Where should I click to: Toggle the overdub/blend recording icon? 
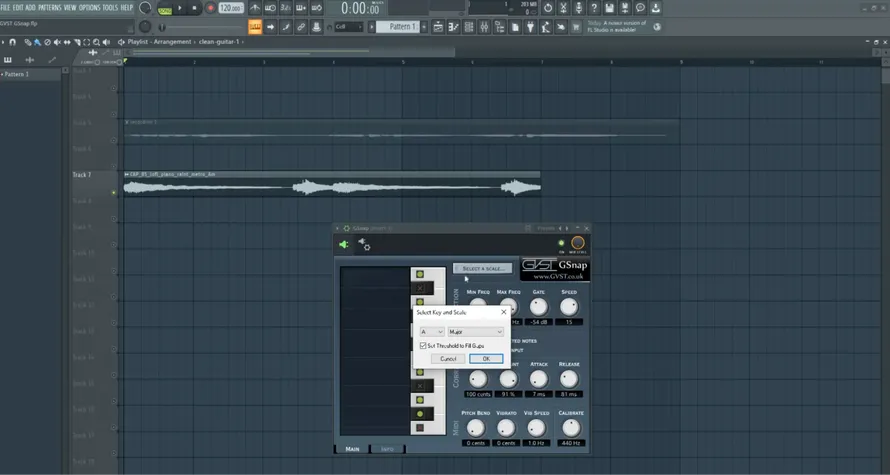301,8
